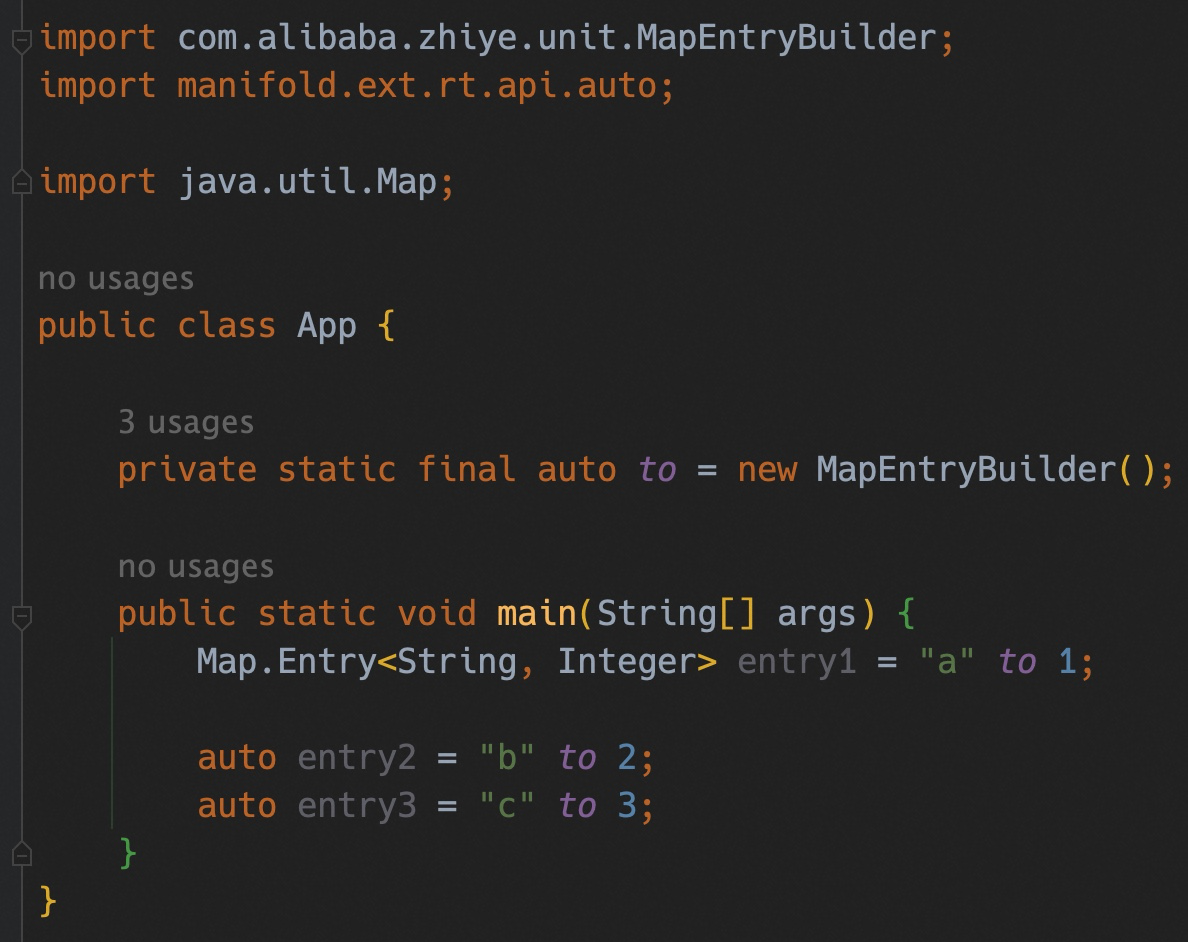
Task: Click the to operator in the entry3 line
Action: tap(578, 805)
